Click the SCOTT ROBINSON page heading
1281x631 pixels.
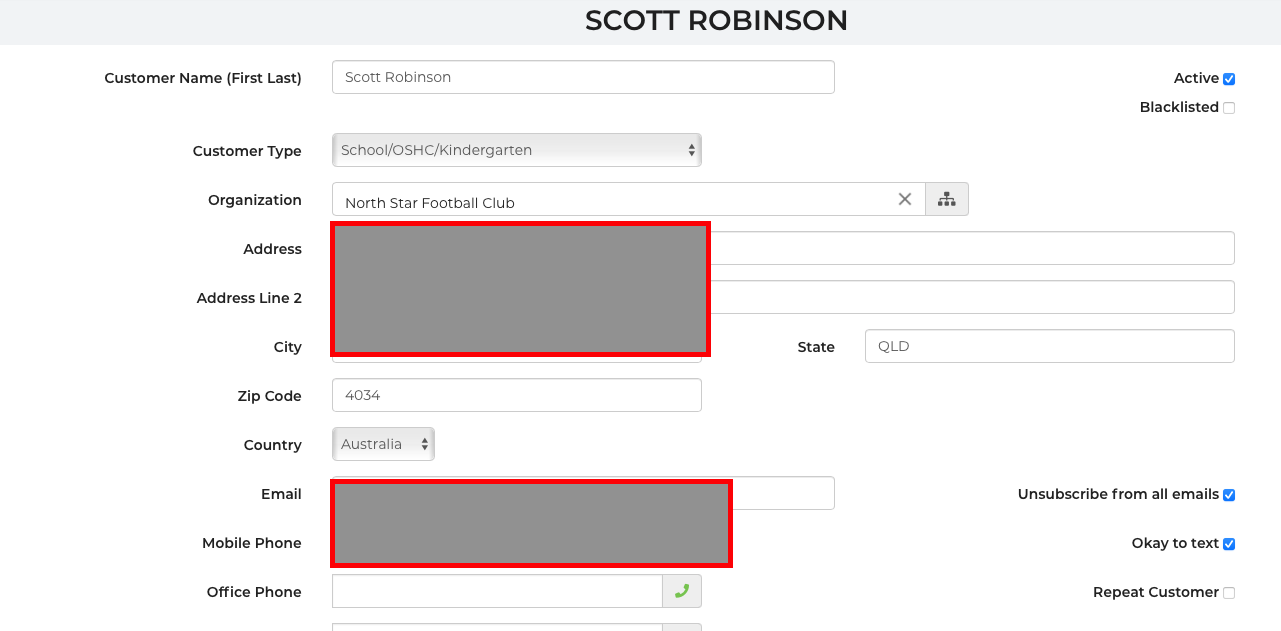[716, 21]
